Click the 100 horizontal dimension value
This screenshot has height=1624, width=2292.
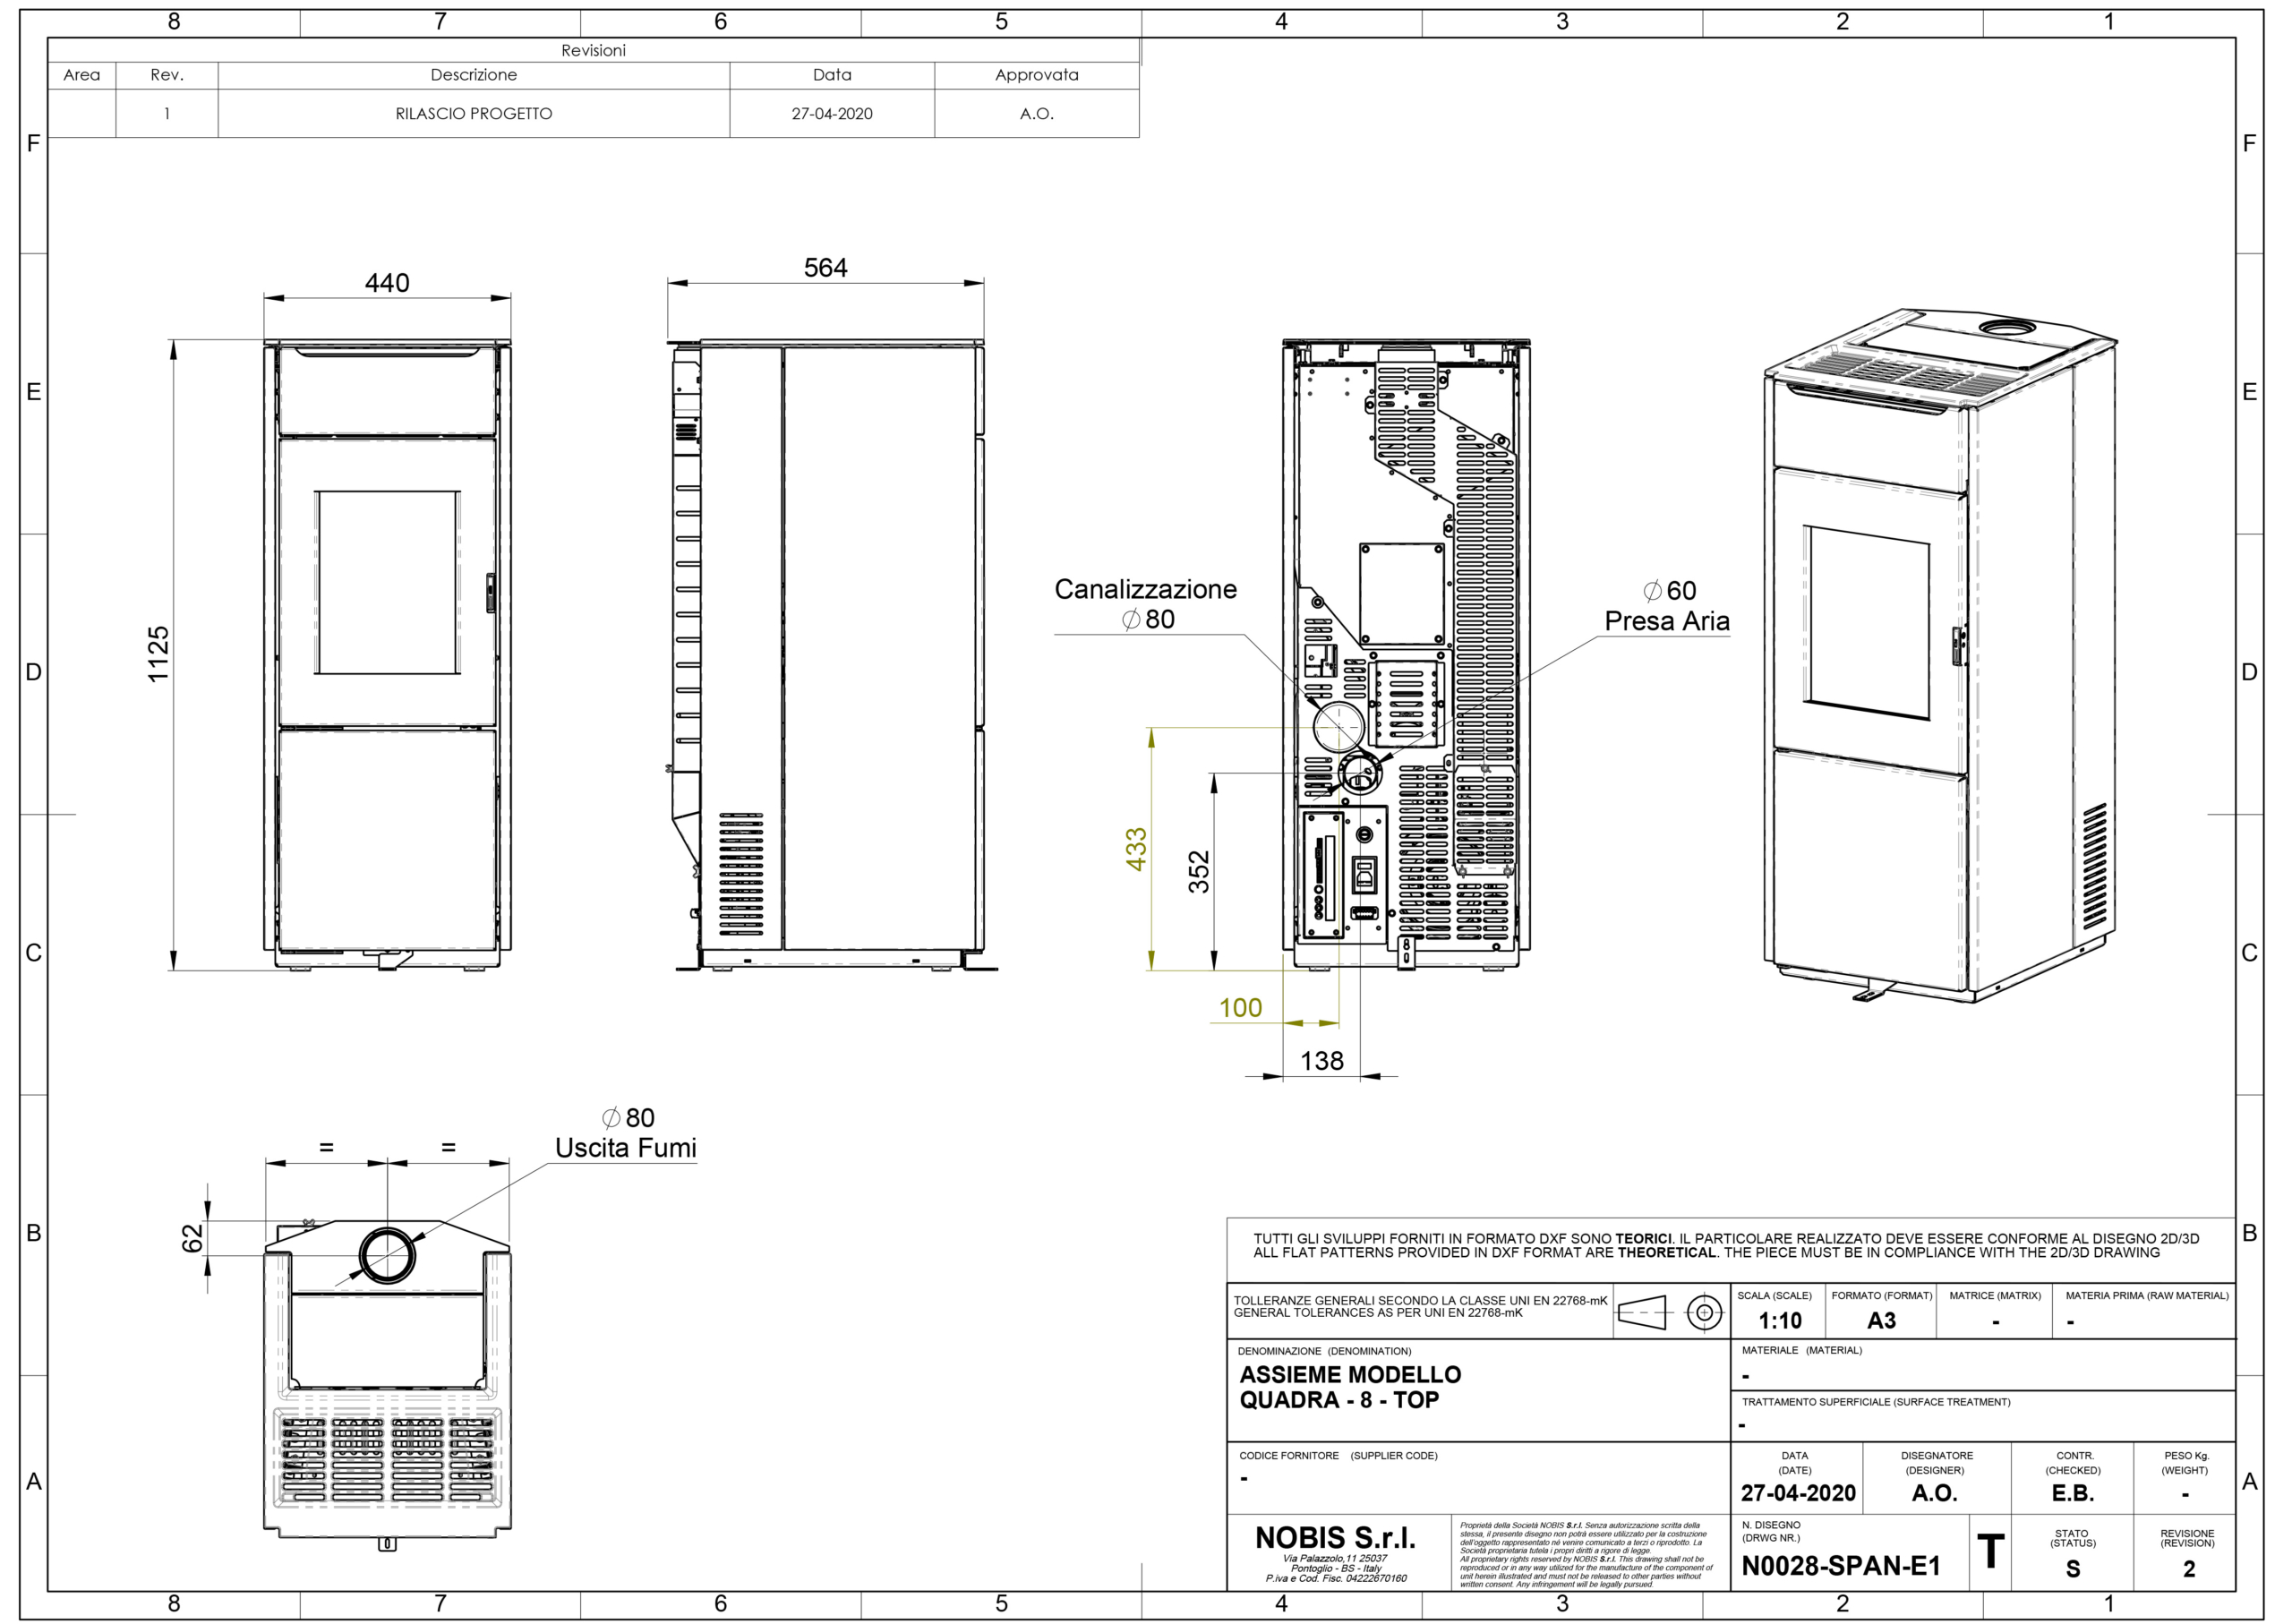(x=1240, y=1008)
